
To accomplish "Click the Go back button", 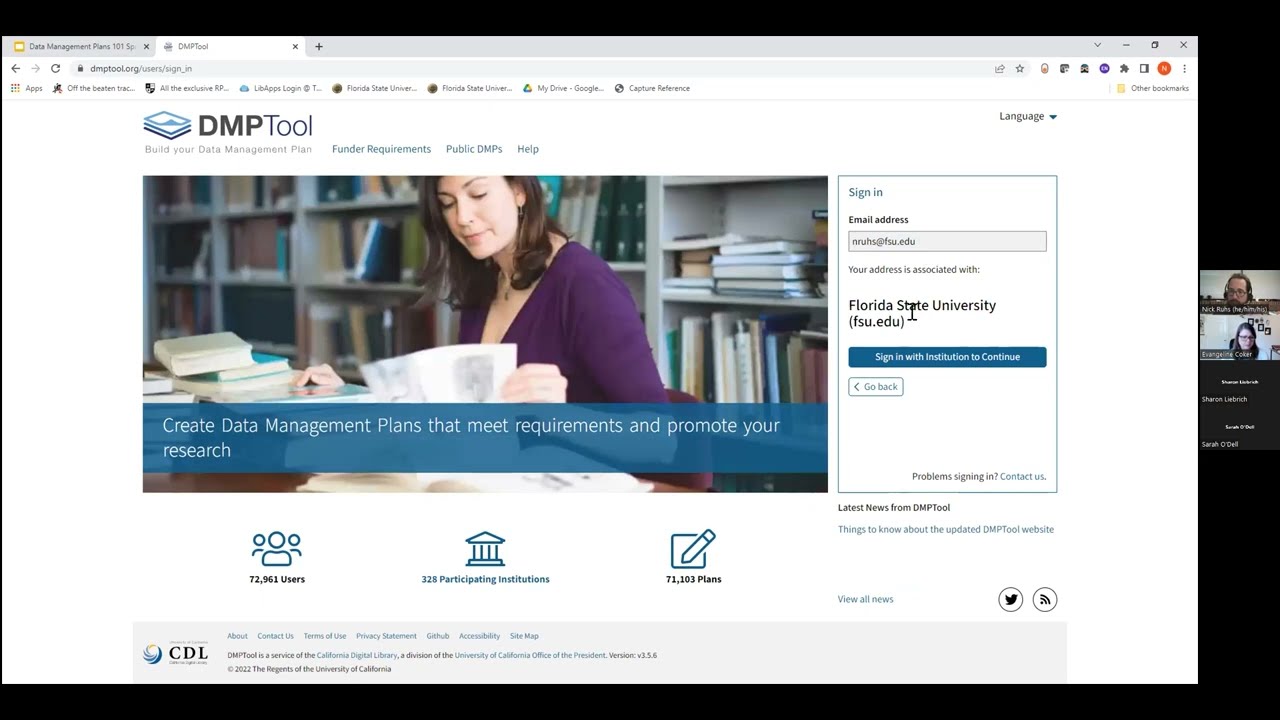I will [x=876, y=387].
